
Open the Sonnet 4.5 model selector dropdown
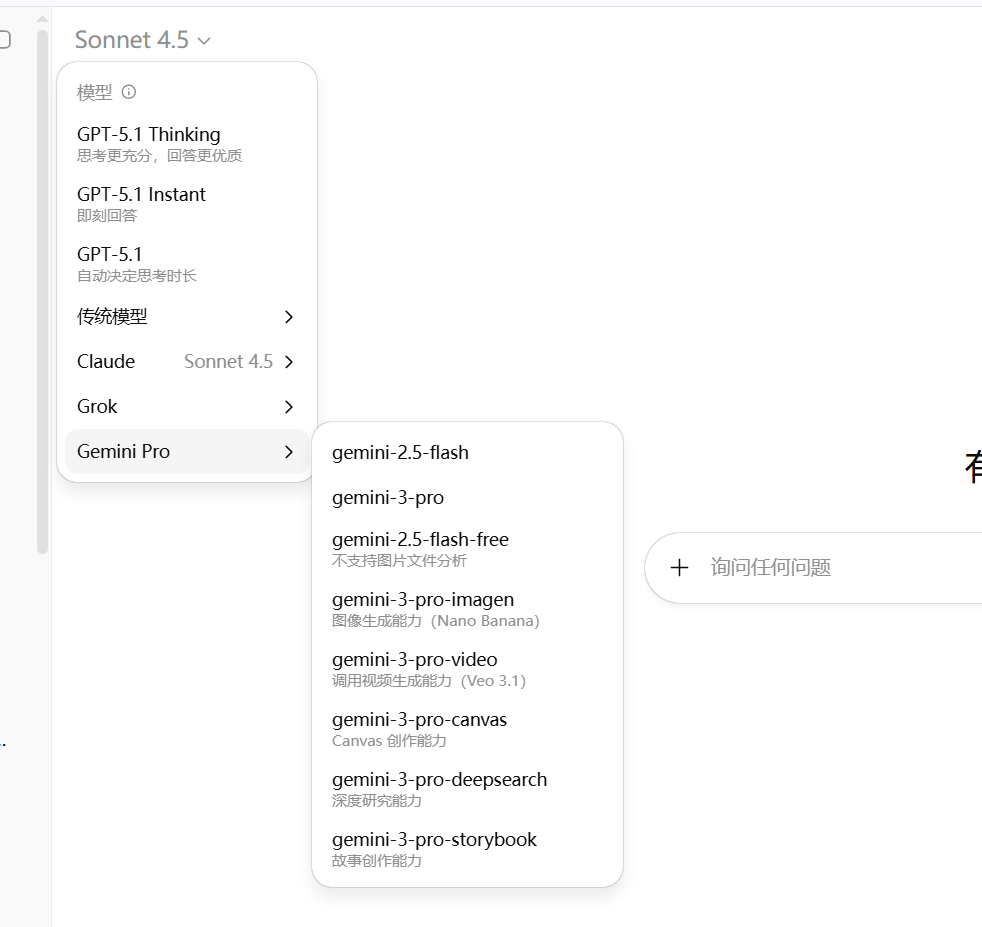[x=143, y=40]
